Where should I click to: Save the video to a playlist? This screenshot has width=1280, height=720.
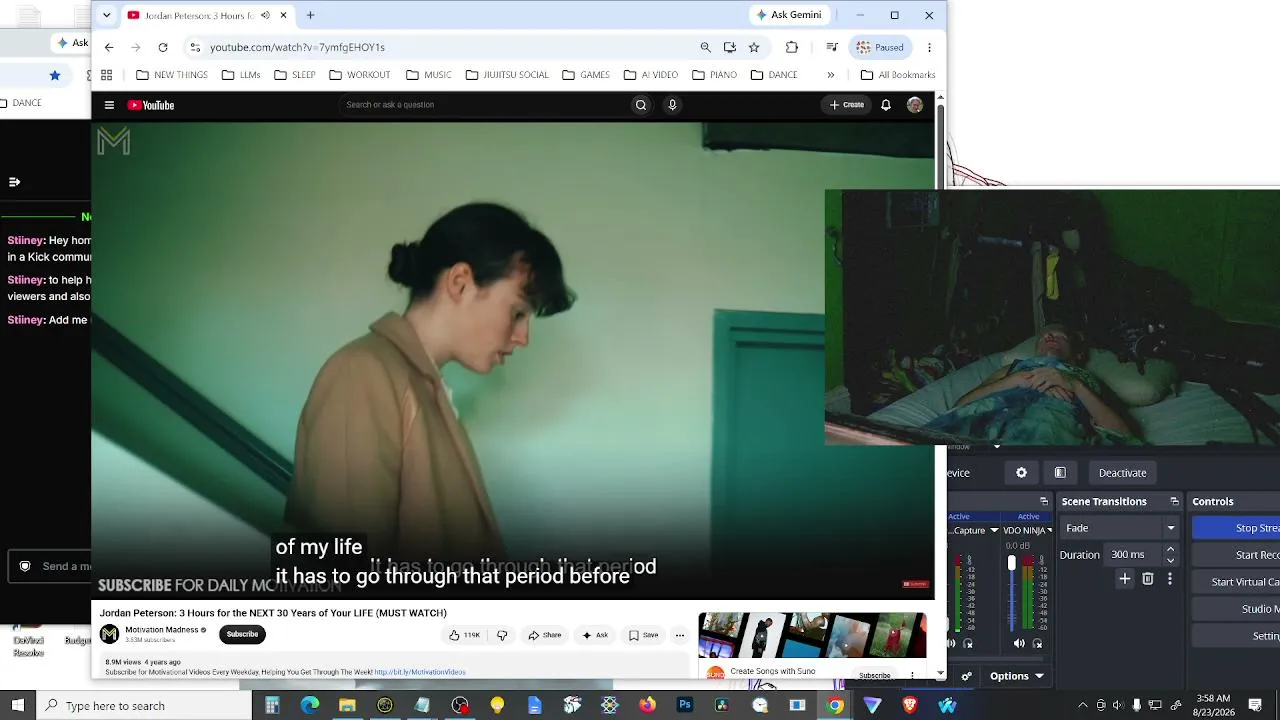(x=643, y=635)
